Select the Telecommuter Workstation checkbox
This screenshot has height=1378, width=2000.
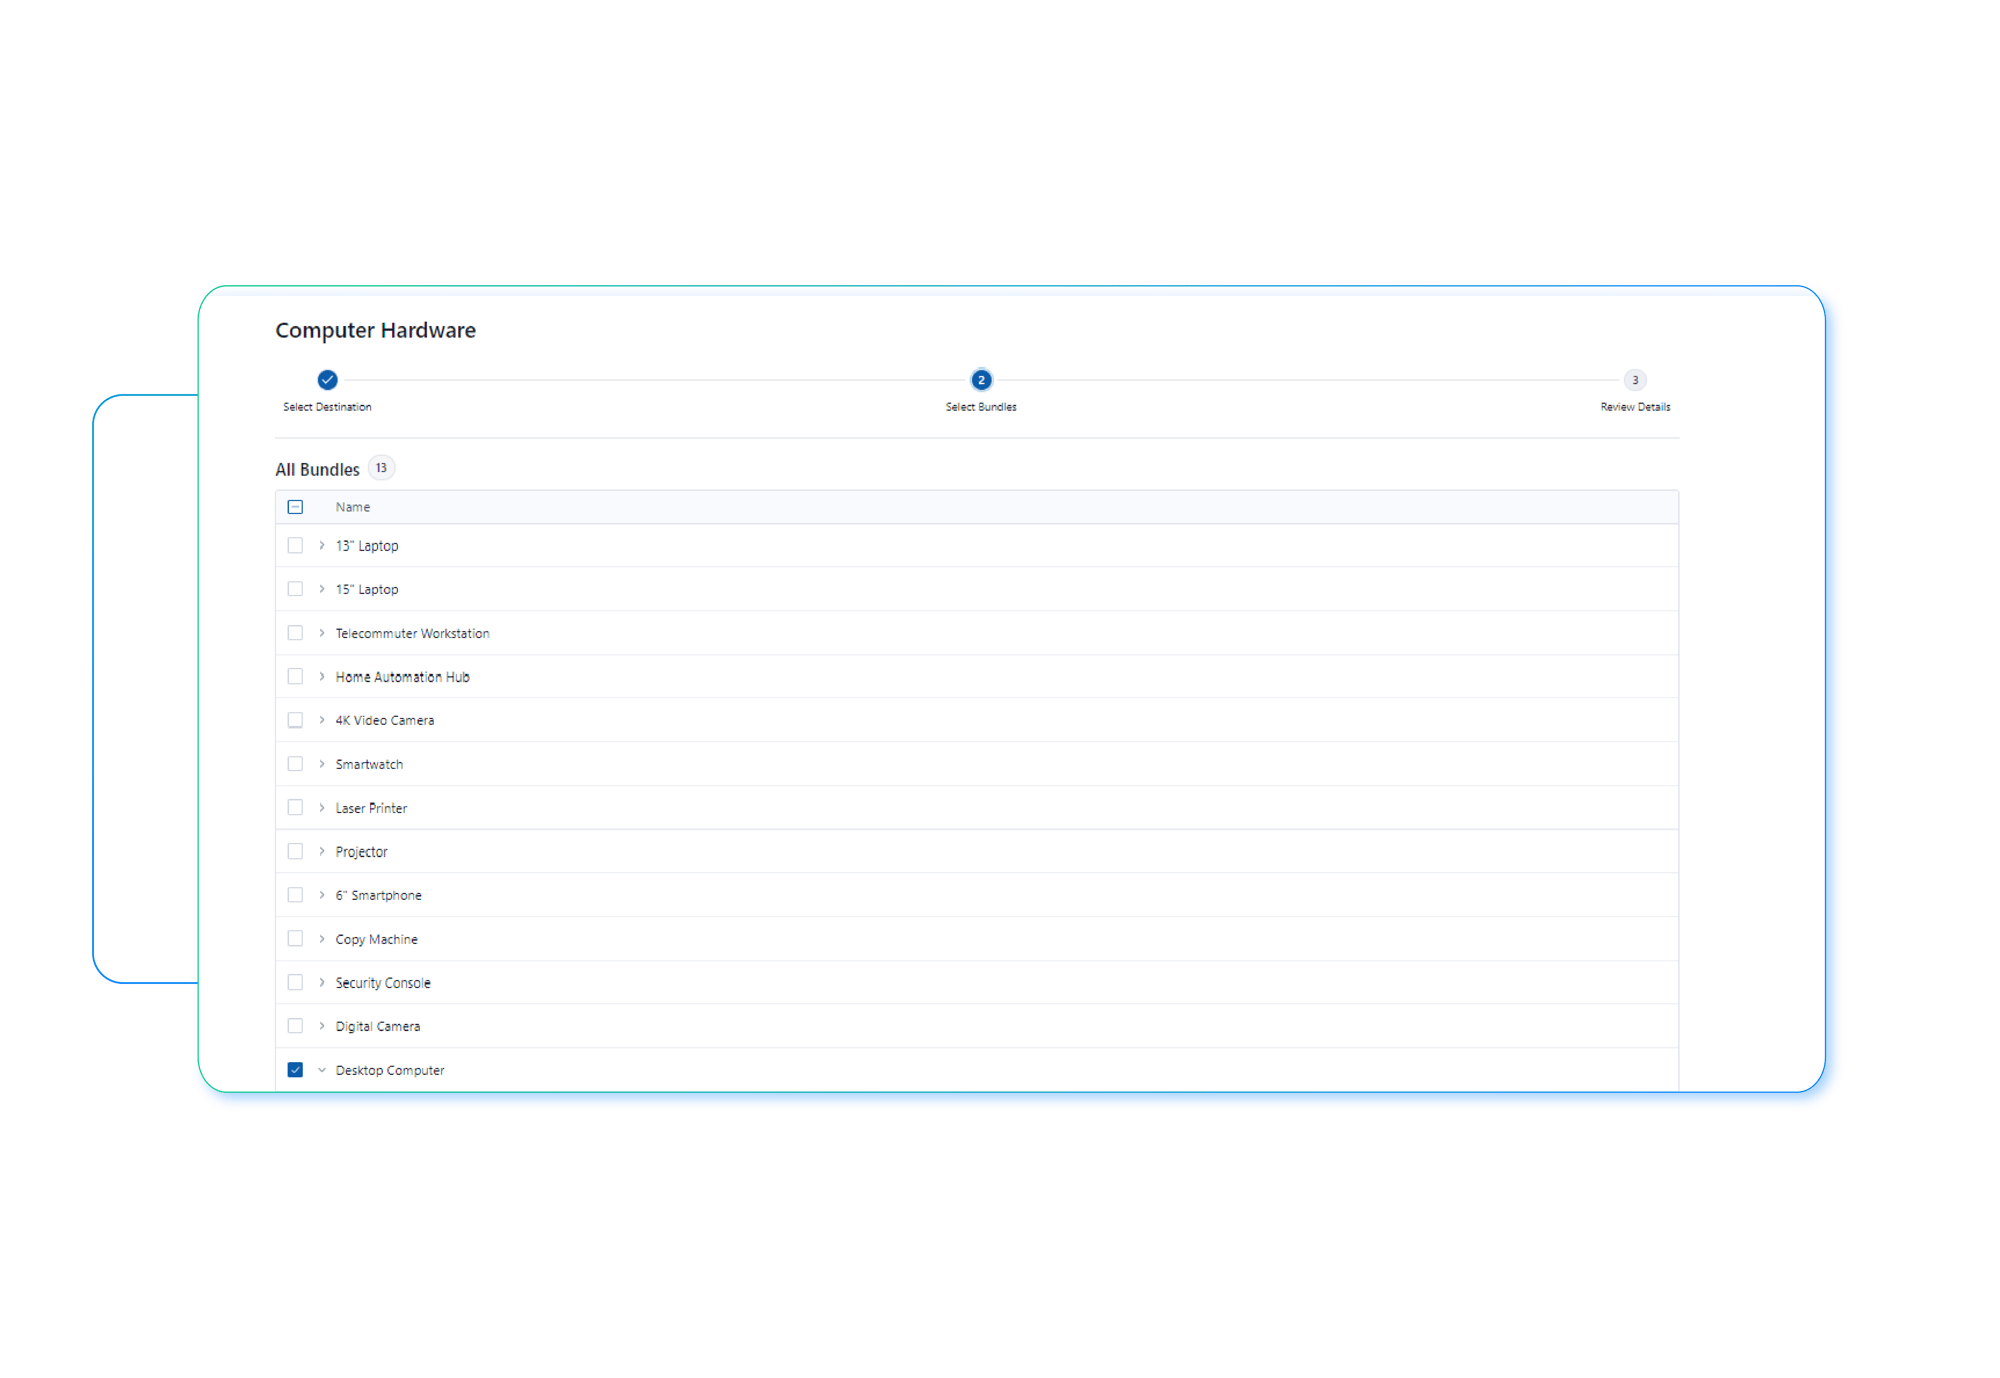[295, 633]
